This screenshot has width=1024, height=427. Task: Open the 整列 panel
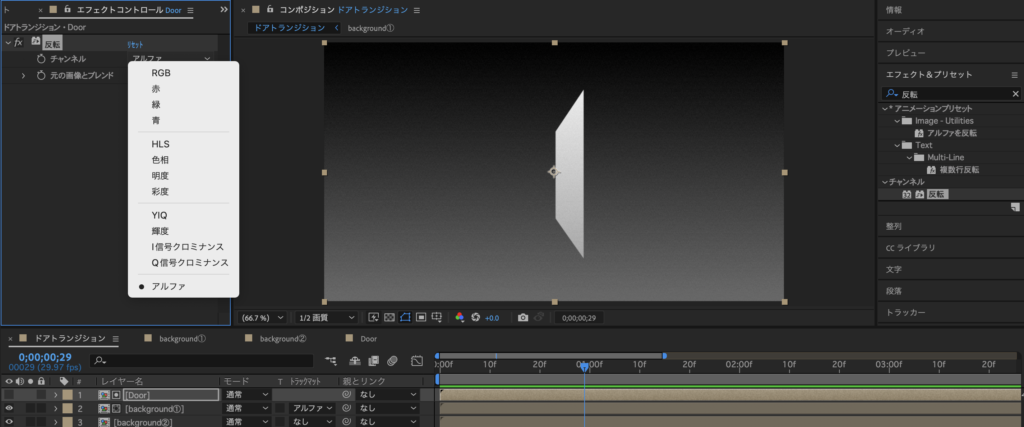(893, 226)
